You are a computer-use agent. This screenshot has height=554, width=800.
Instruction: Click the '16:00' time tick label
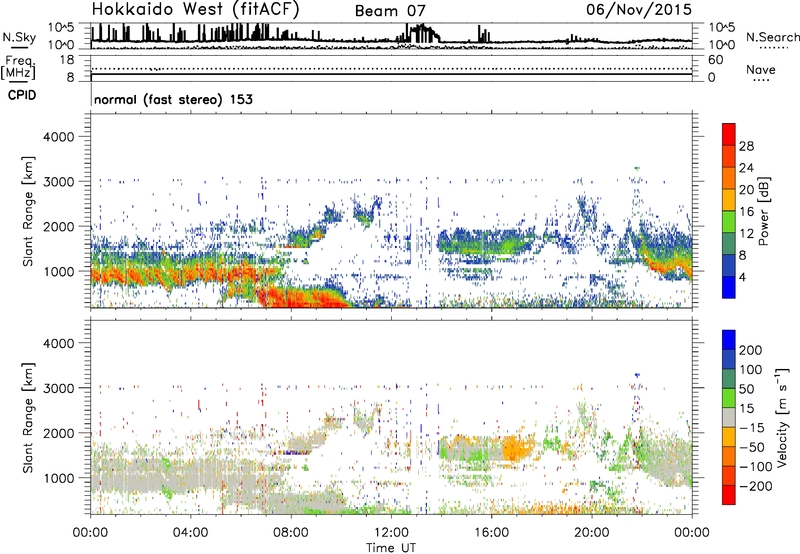pos(491,533)
